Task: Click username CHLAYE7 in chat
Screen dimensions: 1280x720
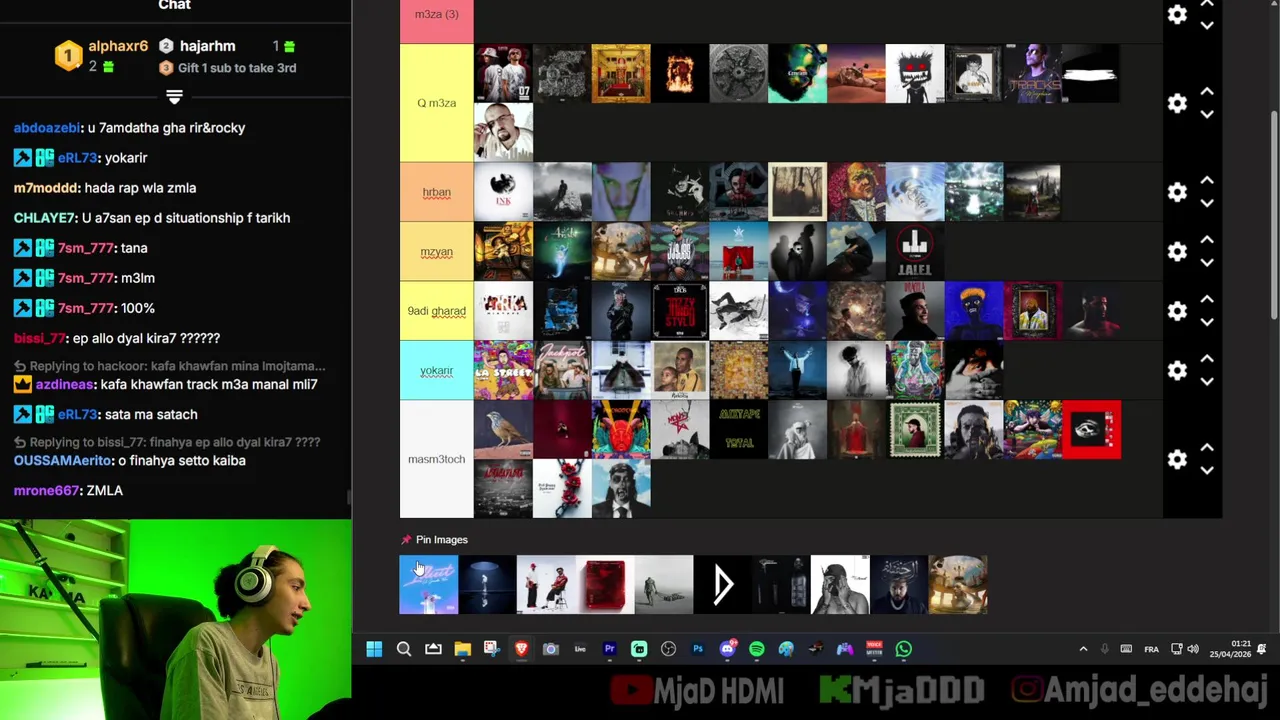Action: [x=44, y=218]
